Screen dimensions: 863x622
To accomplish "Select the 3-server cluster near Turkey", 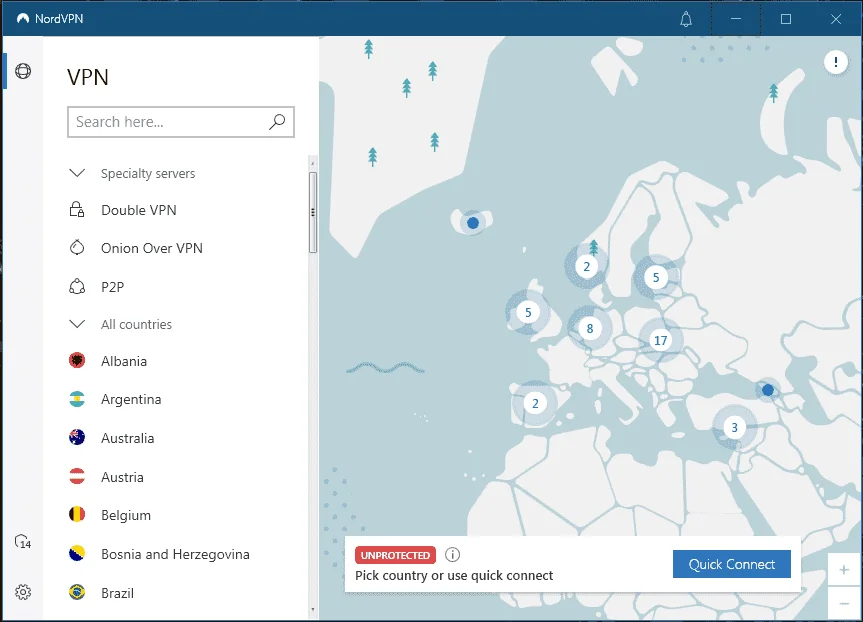I will point(734,428).
